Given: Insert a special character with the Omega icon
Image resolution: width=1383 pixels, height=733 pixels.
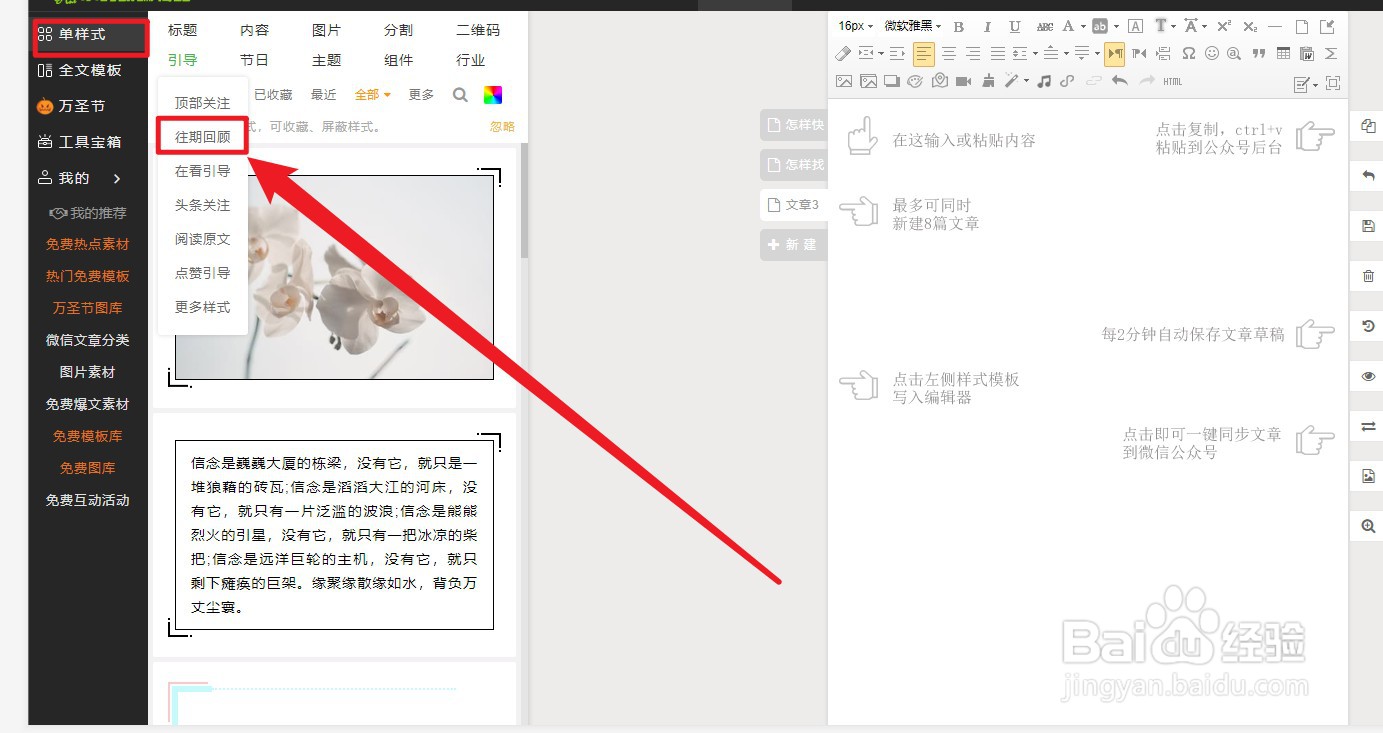Looking at the screenshot, I should 1188,54.
